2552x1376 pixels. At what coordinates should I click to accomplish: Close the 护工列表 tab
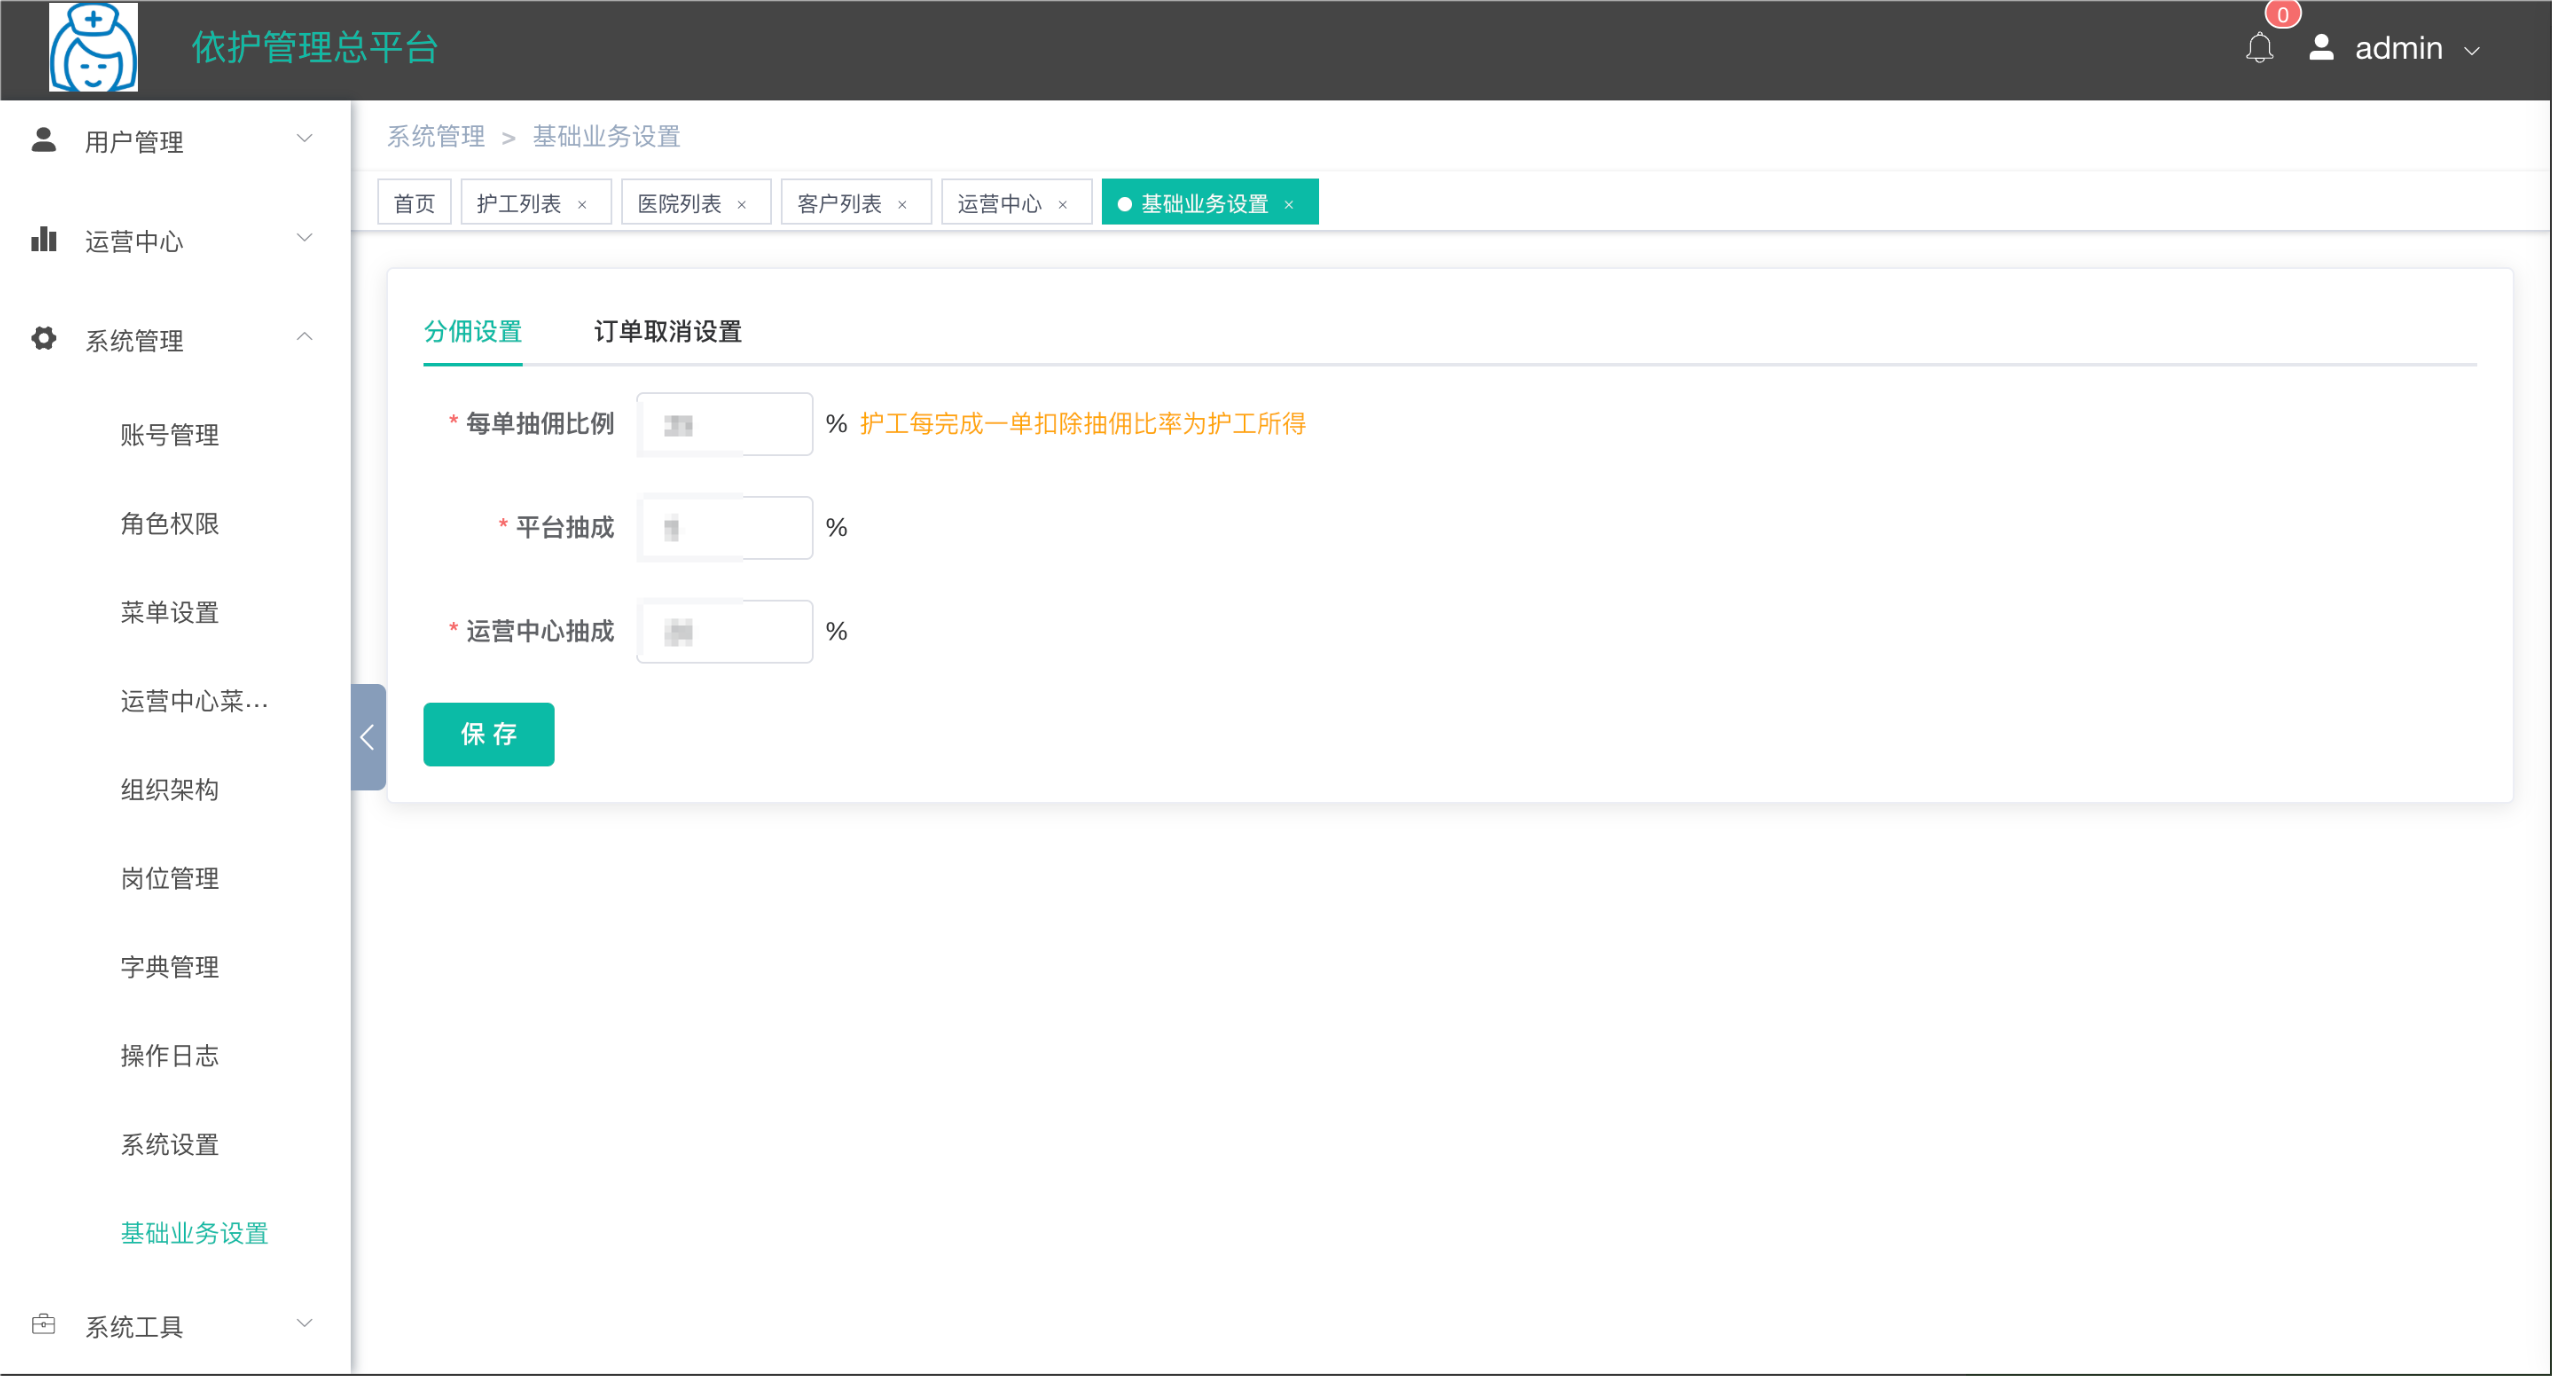(x=582, y=204)
